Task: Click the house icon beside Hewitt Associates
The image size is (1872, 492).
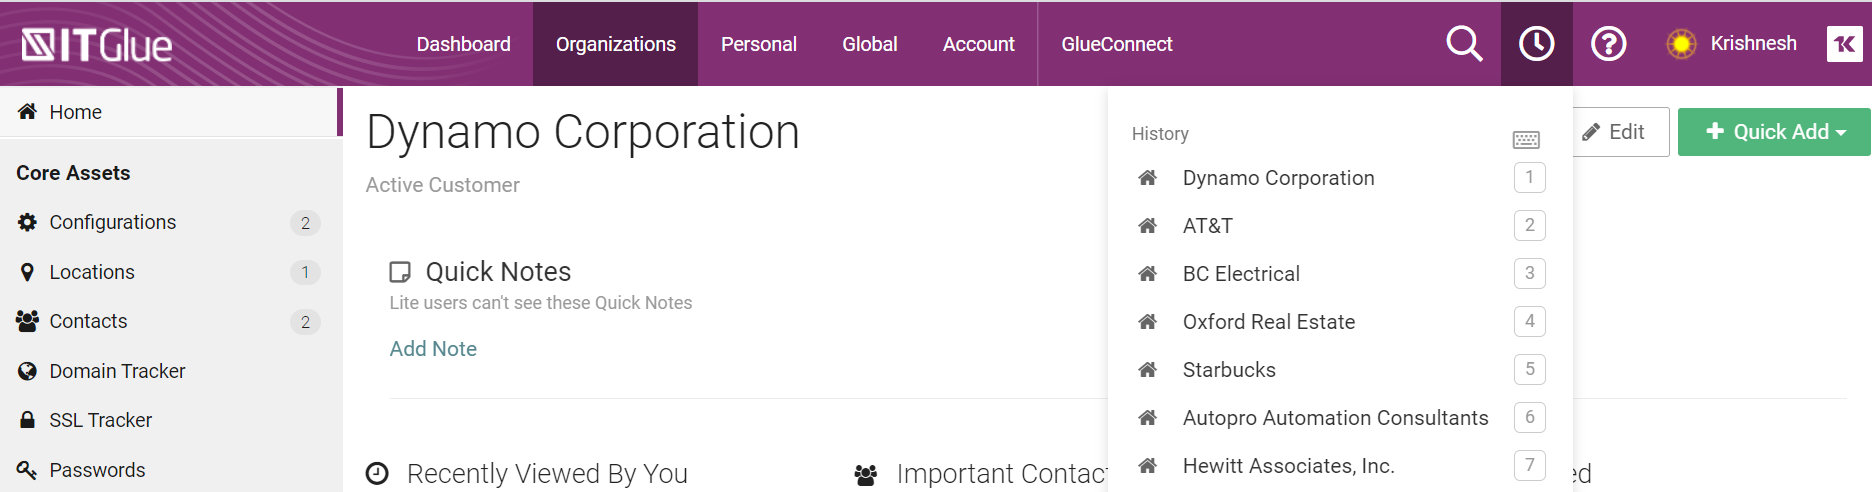Action: [x=1148, y=466]
